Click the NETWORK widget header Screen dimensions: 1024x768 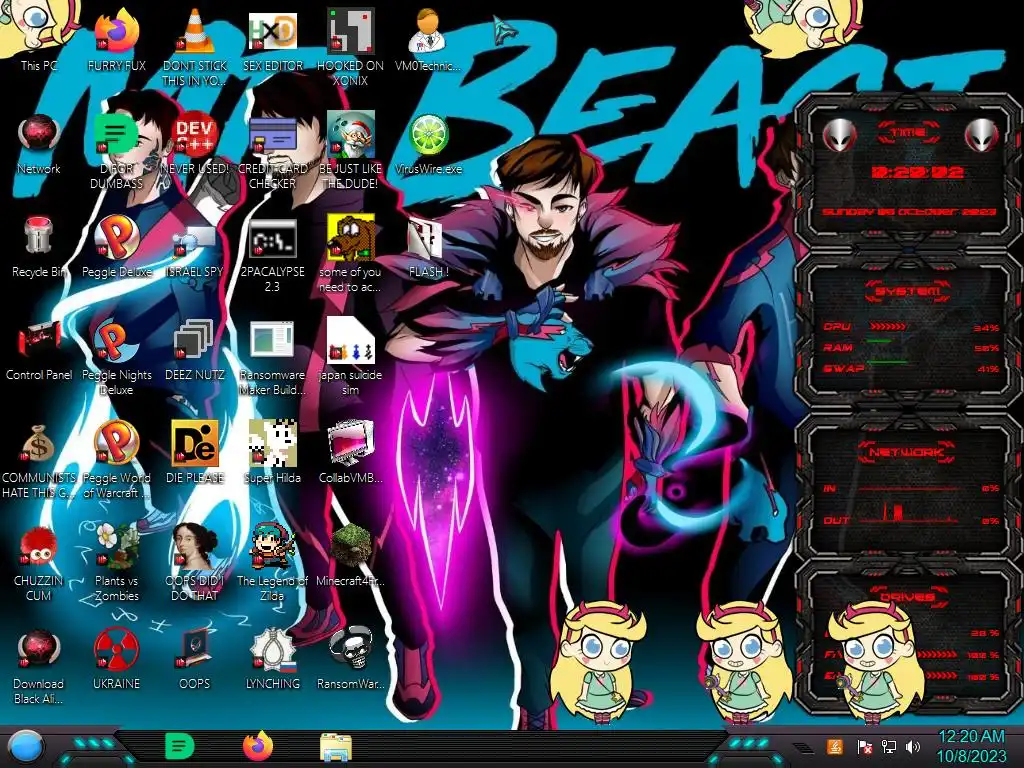pos(908,452)
